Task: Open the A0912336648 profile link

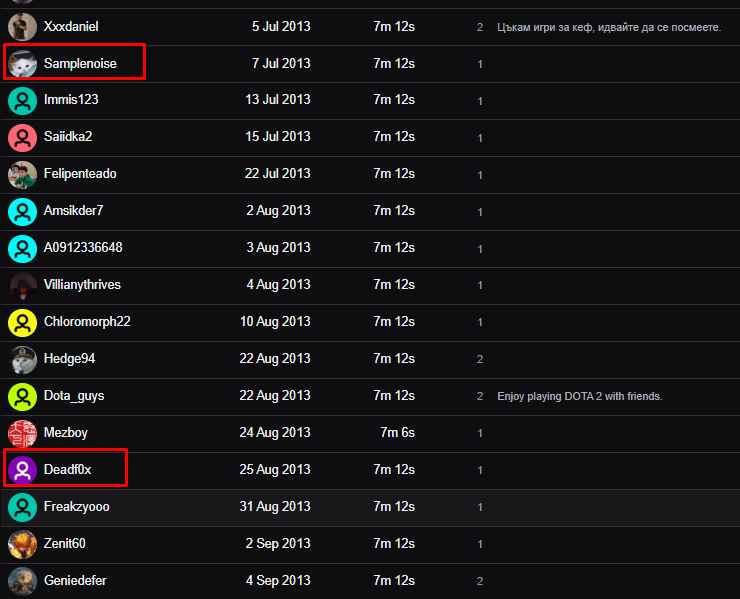Action: coord(83,248)
